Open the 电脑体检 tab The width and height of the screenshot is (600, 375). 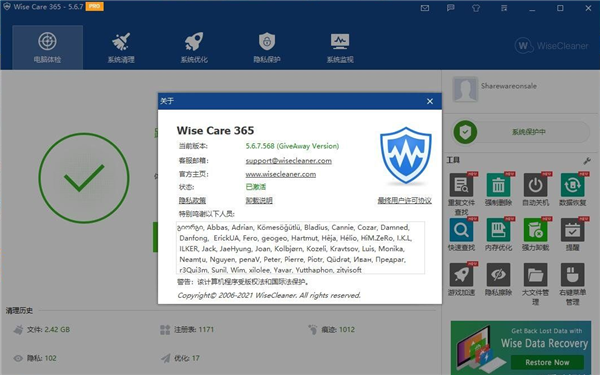[x=47, y=47]
